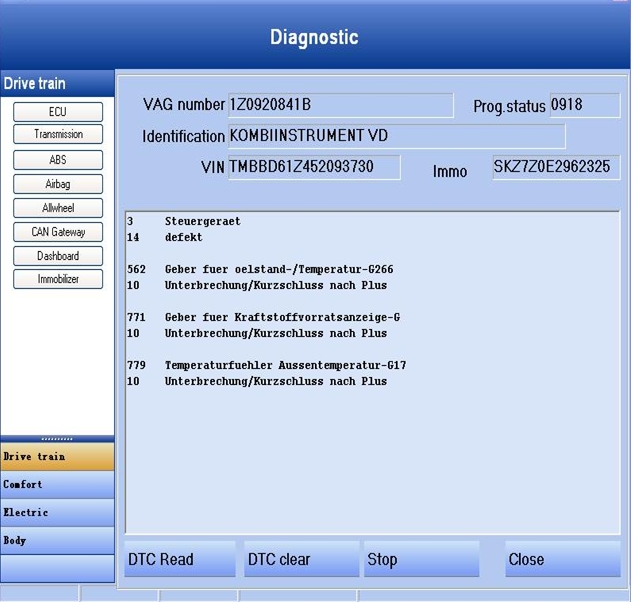
Task: Click the VAG number field
Action: coord(340,105)
